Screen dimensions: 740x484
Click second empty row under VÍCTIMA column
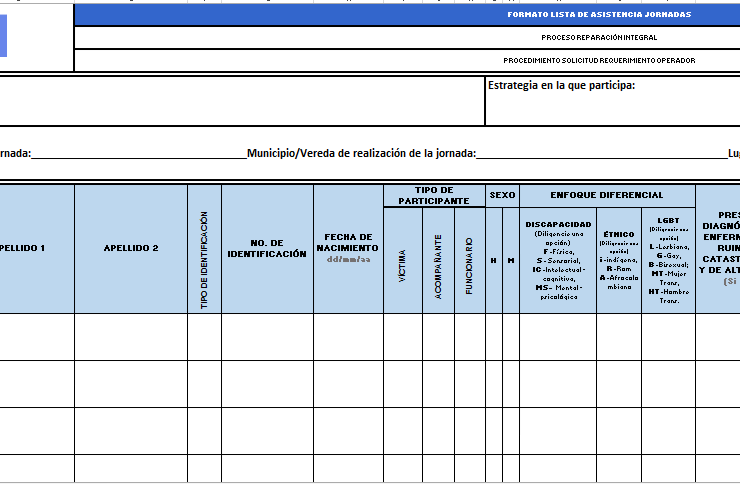pyautogui.click(x=403, y=384)
